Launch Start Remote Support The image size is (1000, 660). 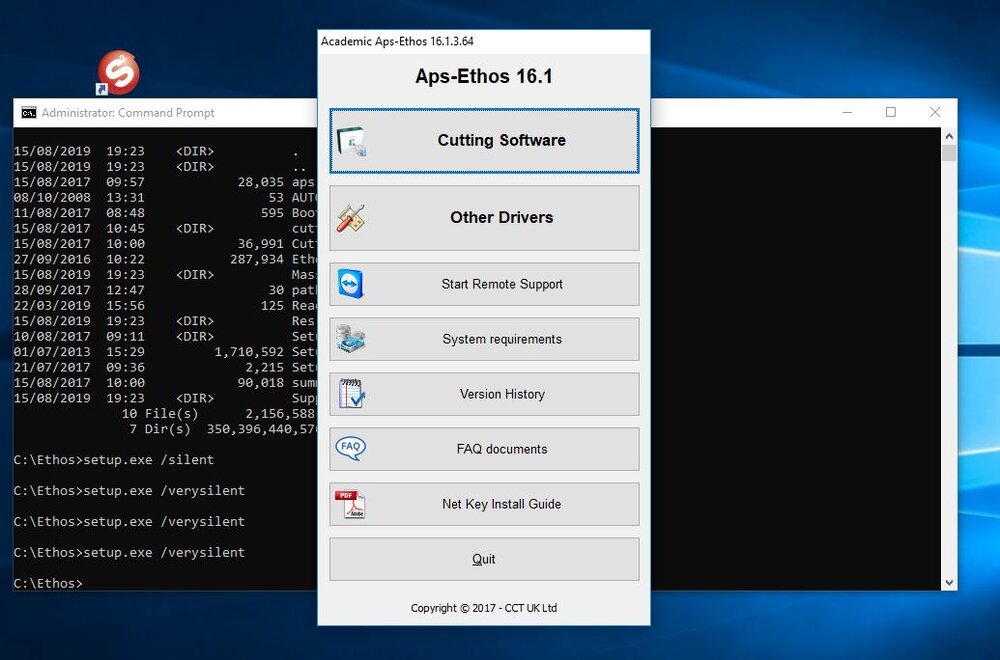click(484, 284)
